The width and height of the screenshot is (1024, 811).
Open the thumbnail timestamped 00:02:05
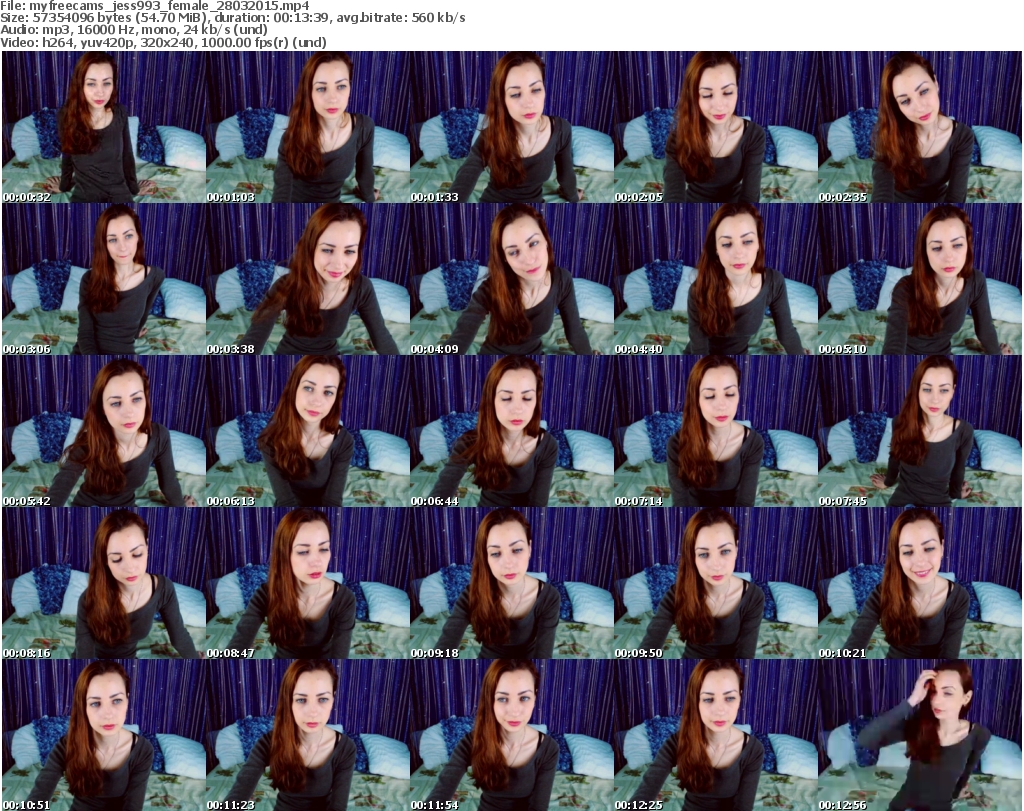716,127
